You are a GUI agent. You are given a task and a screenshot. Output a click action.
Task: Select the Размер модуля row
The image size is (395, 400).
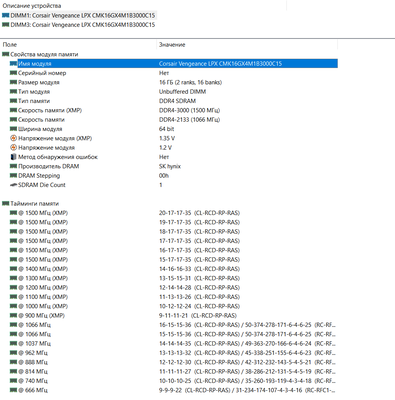coord(173,82)
